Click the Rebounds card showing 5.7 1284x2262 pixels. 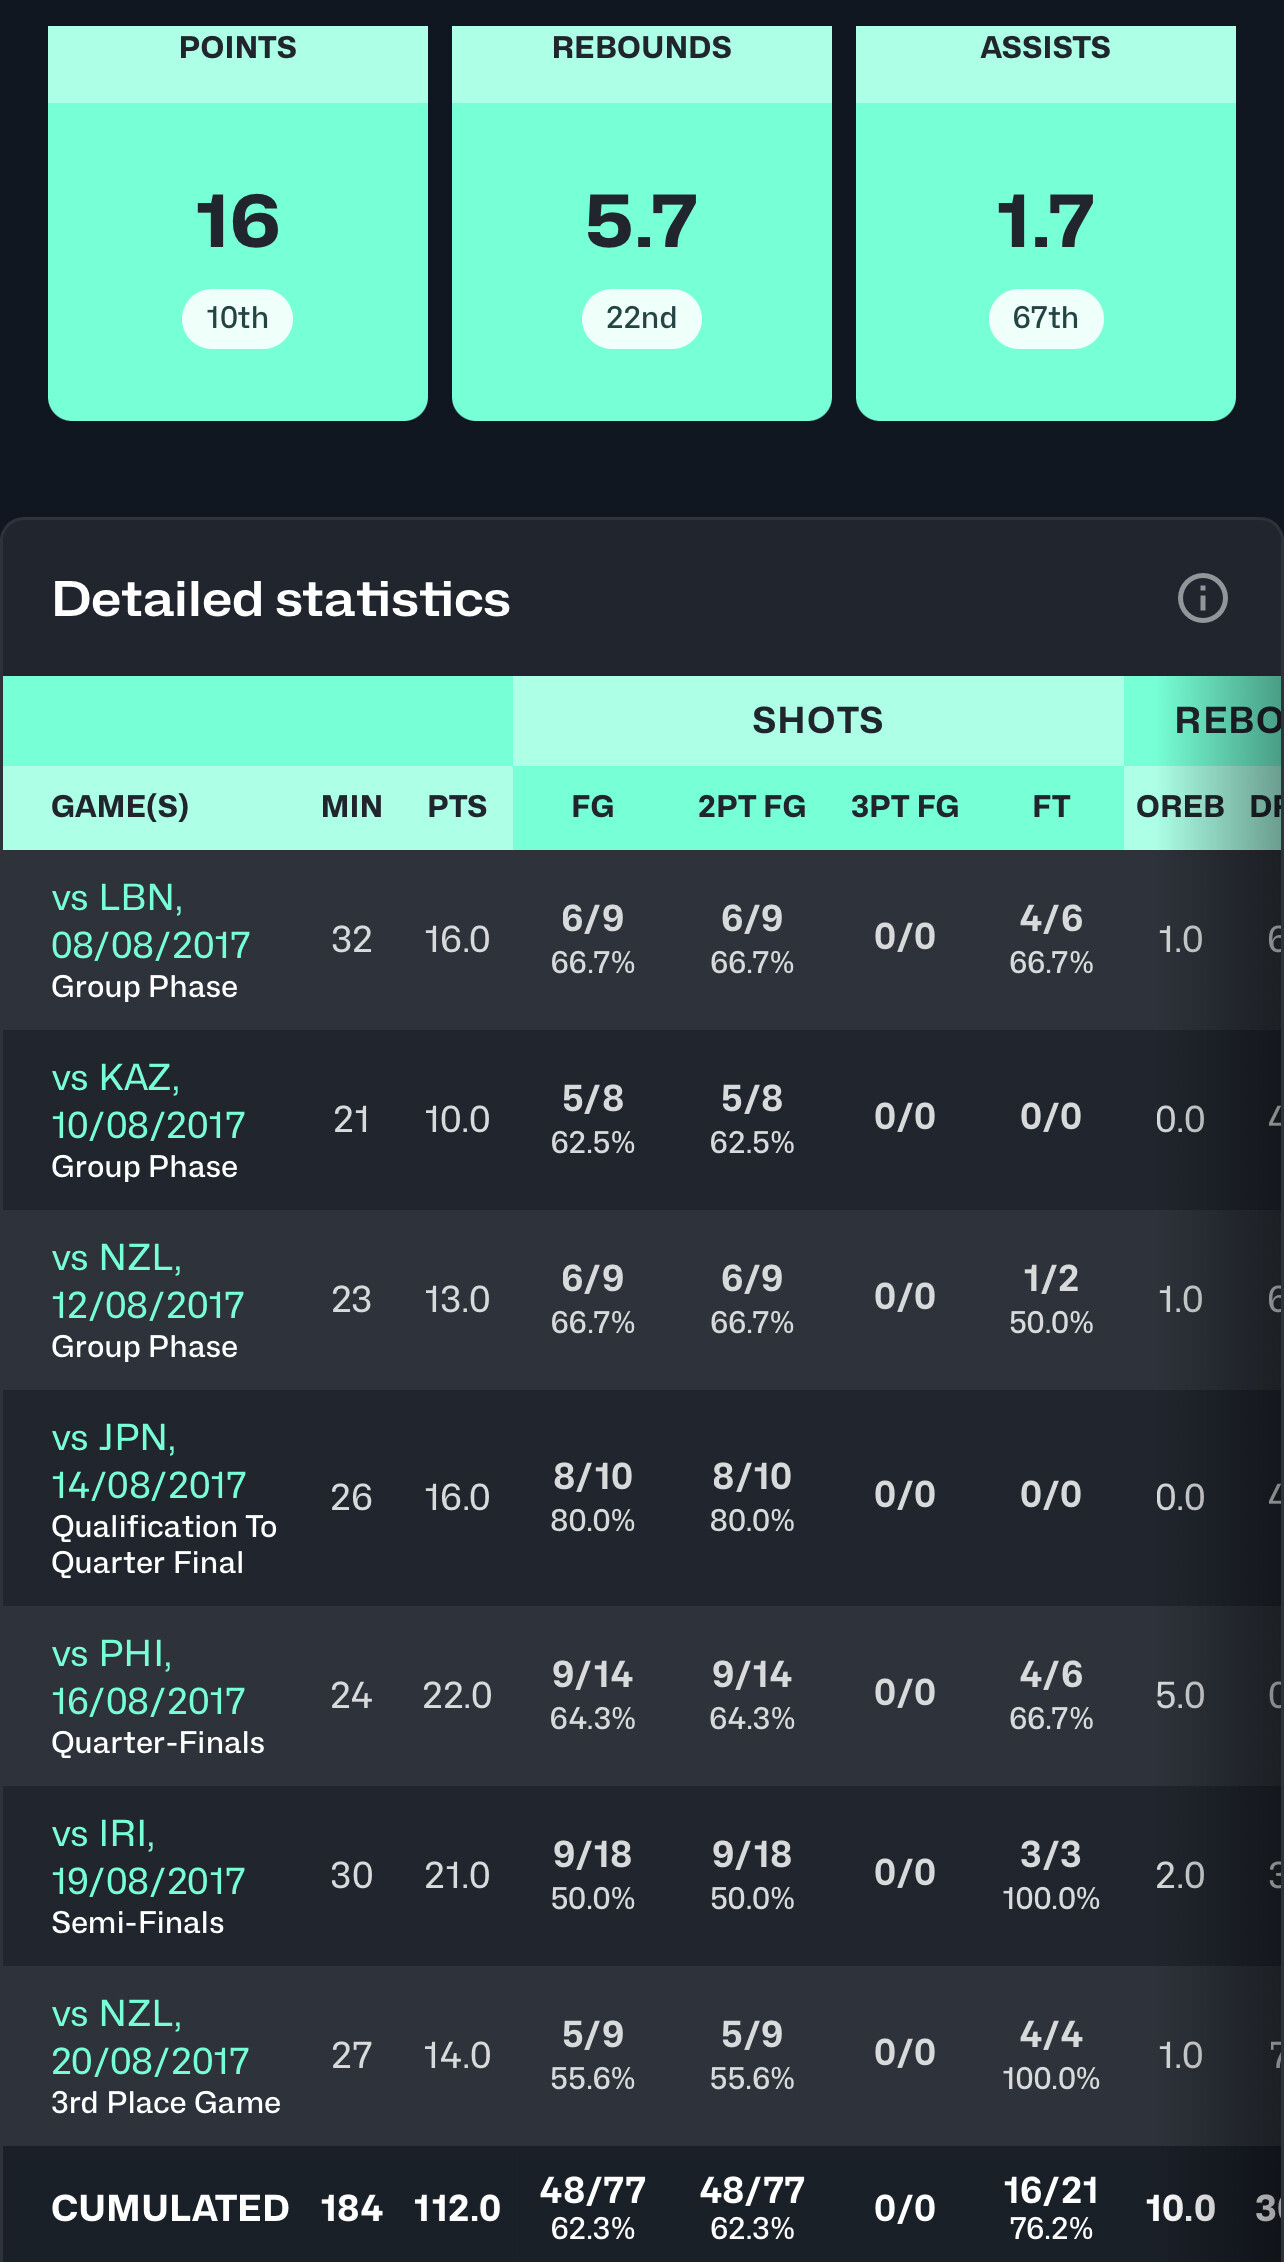point(642,223)
